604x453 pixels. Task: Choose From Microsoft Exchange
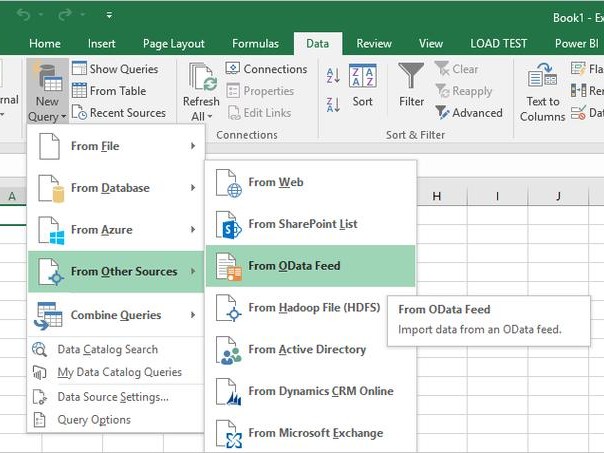tap(310, 433)
